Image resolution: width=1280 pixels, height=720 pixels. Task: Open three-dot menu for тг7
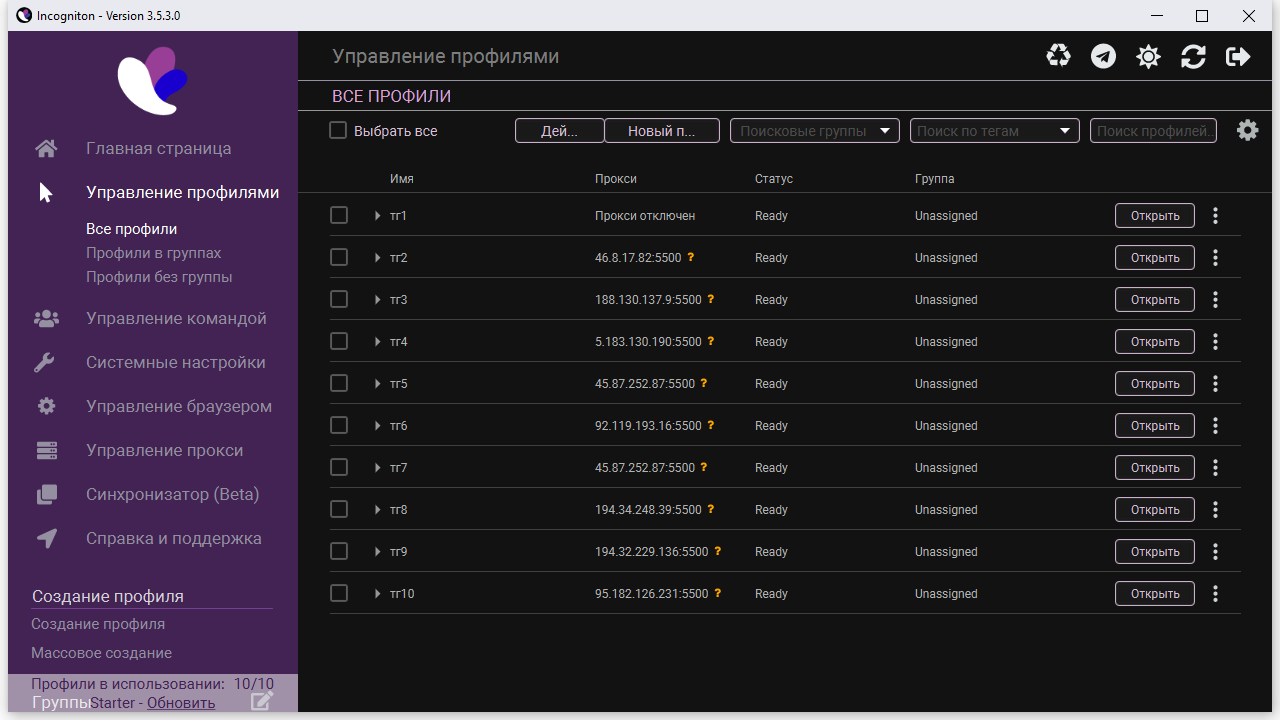1215,467
